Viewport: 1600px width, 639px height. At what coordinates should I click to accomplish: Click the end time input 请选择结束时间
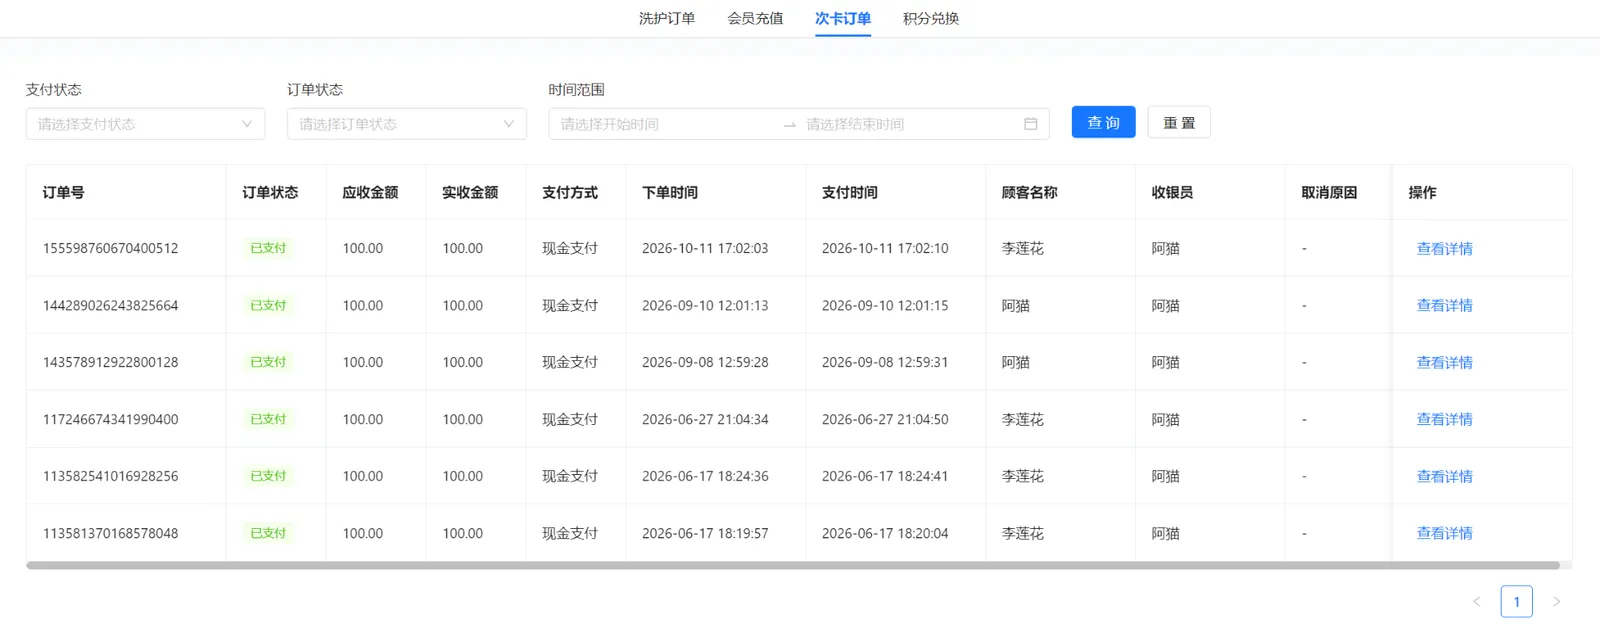[908, 124]
